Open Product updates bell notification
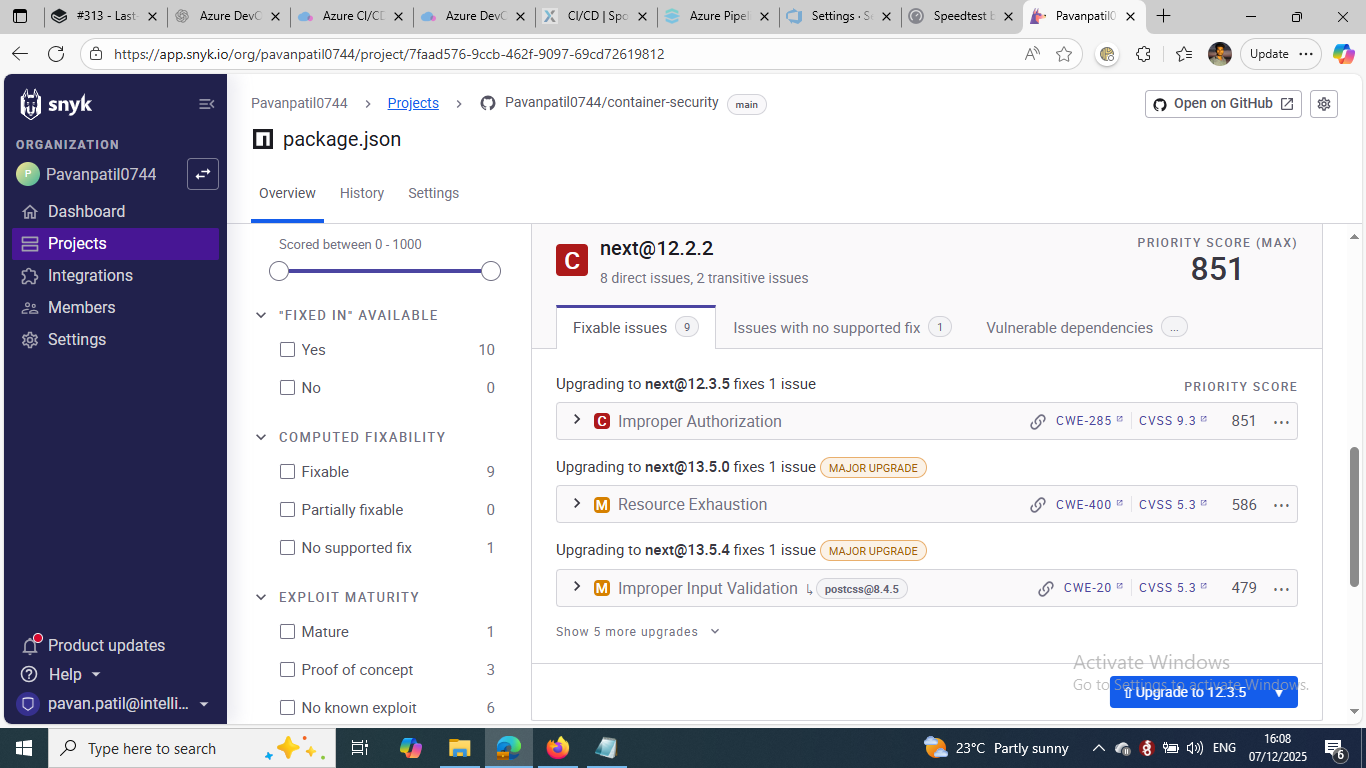The height and width of the screenshot is (768, 1366). click(x=30, y=645)
